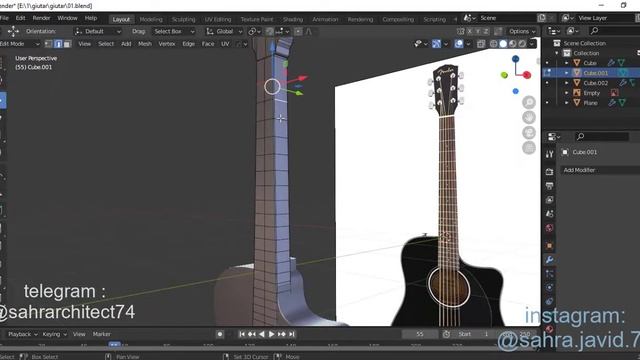The image size is (640, 360).
Task: Click Add Modifier button
Action: [x=599, y=170]
